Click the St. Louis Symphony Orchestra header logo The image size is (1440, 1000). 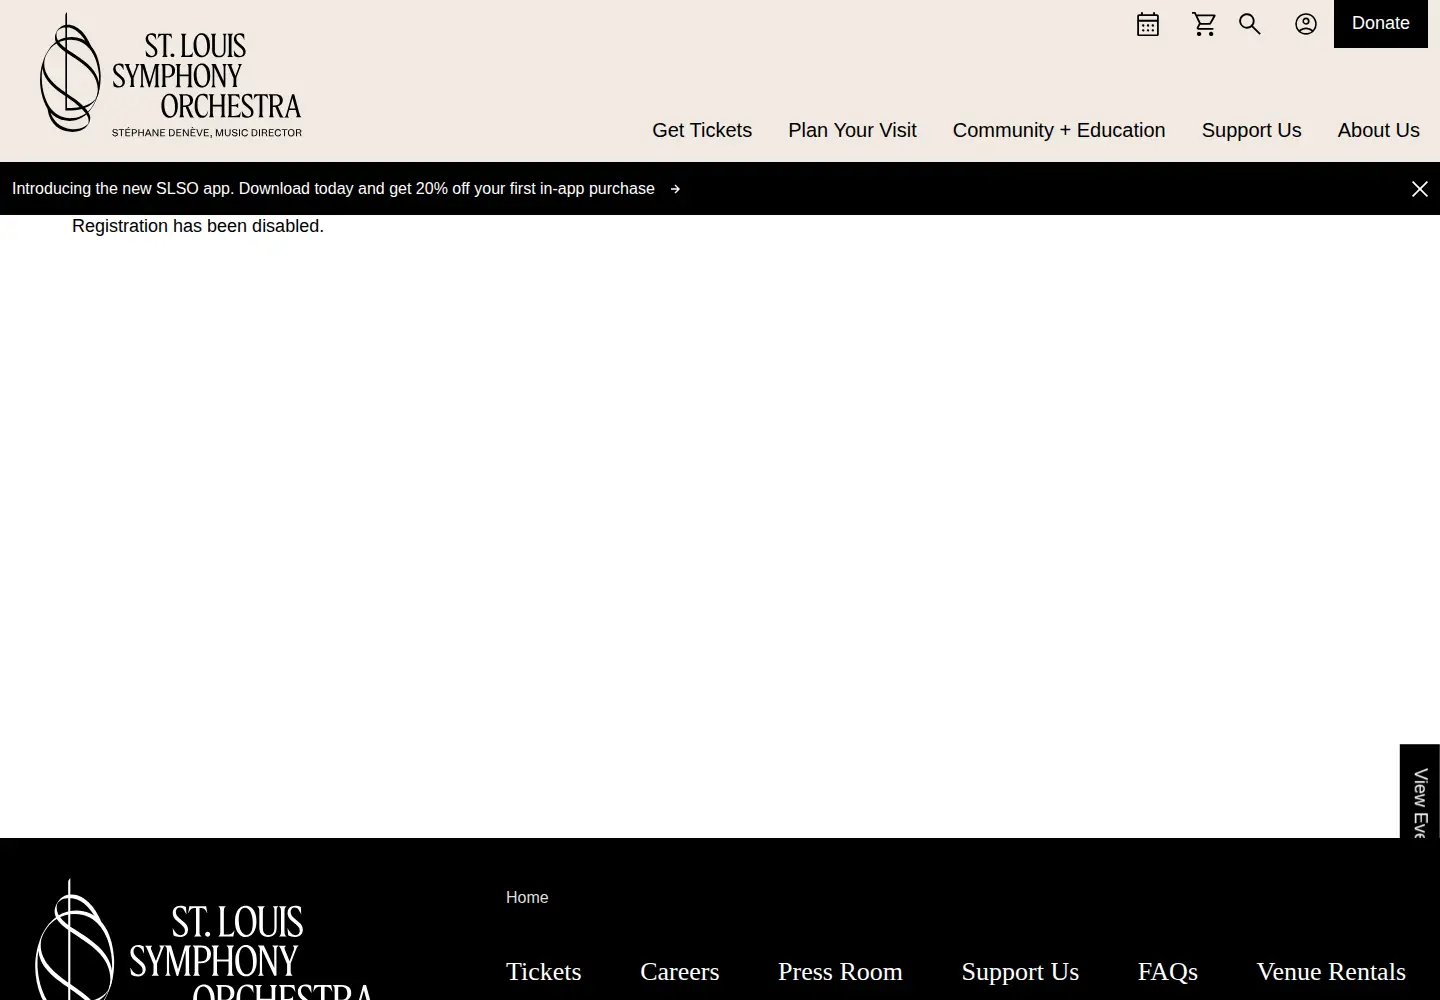(x=171, y=75)
